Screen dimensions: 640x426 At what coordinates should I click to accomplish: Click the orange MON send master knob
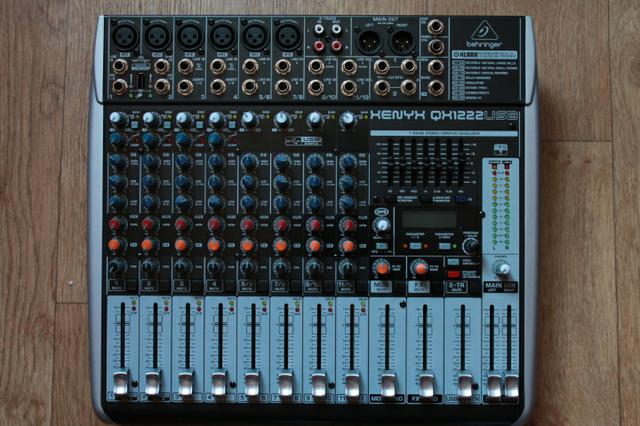(382, 267)
